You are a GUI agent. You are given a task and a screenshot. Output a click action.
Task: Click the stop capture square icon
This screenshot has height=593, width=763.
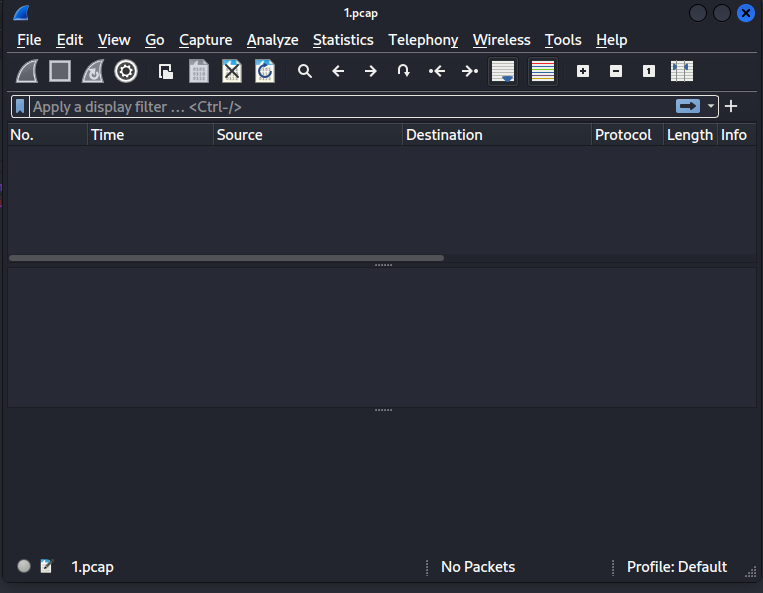click(60, 71)
